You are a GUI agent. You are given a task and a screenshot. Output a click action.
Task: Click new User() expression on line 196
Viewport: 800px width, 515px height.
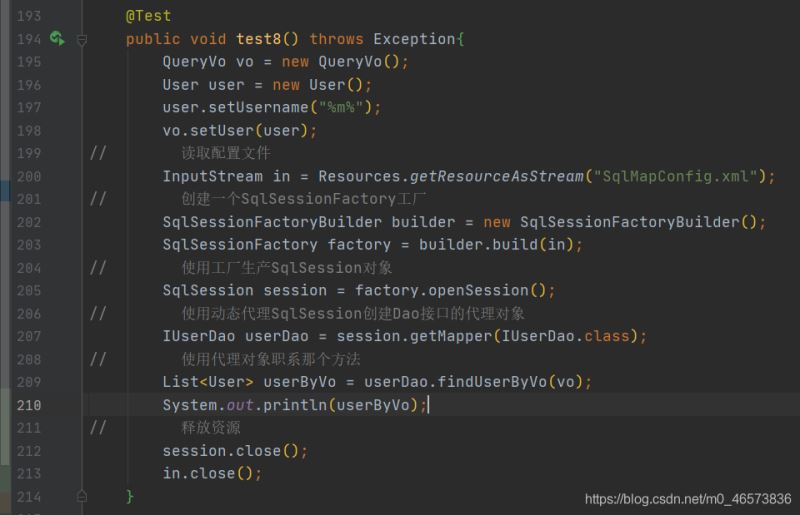coord(317,85)
